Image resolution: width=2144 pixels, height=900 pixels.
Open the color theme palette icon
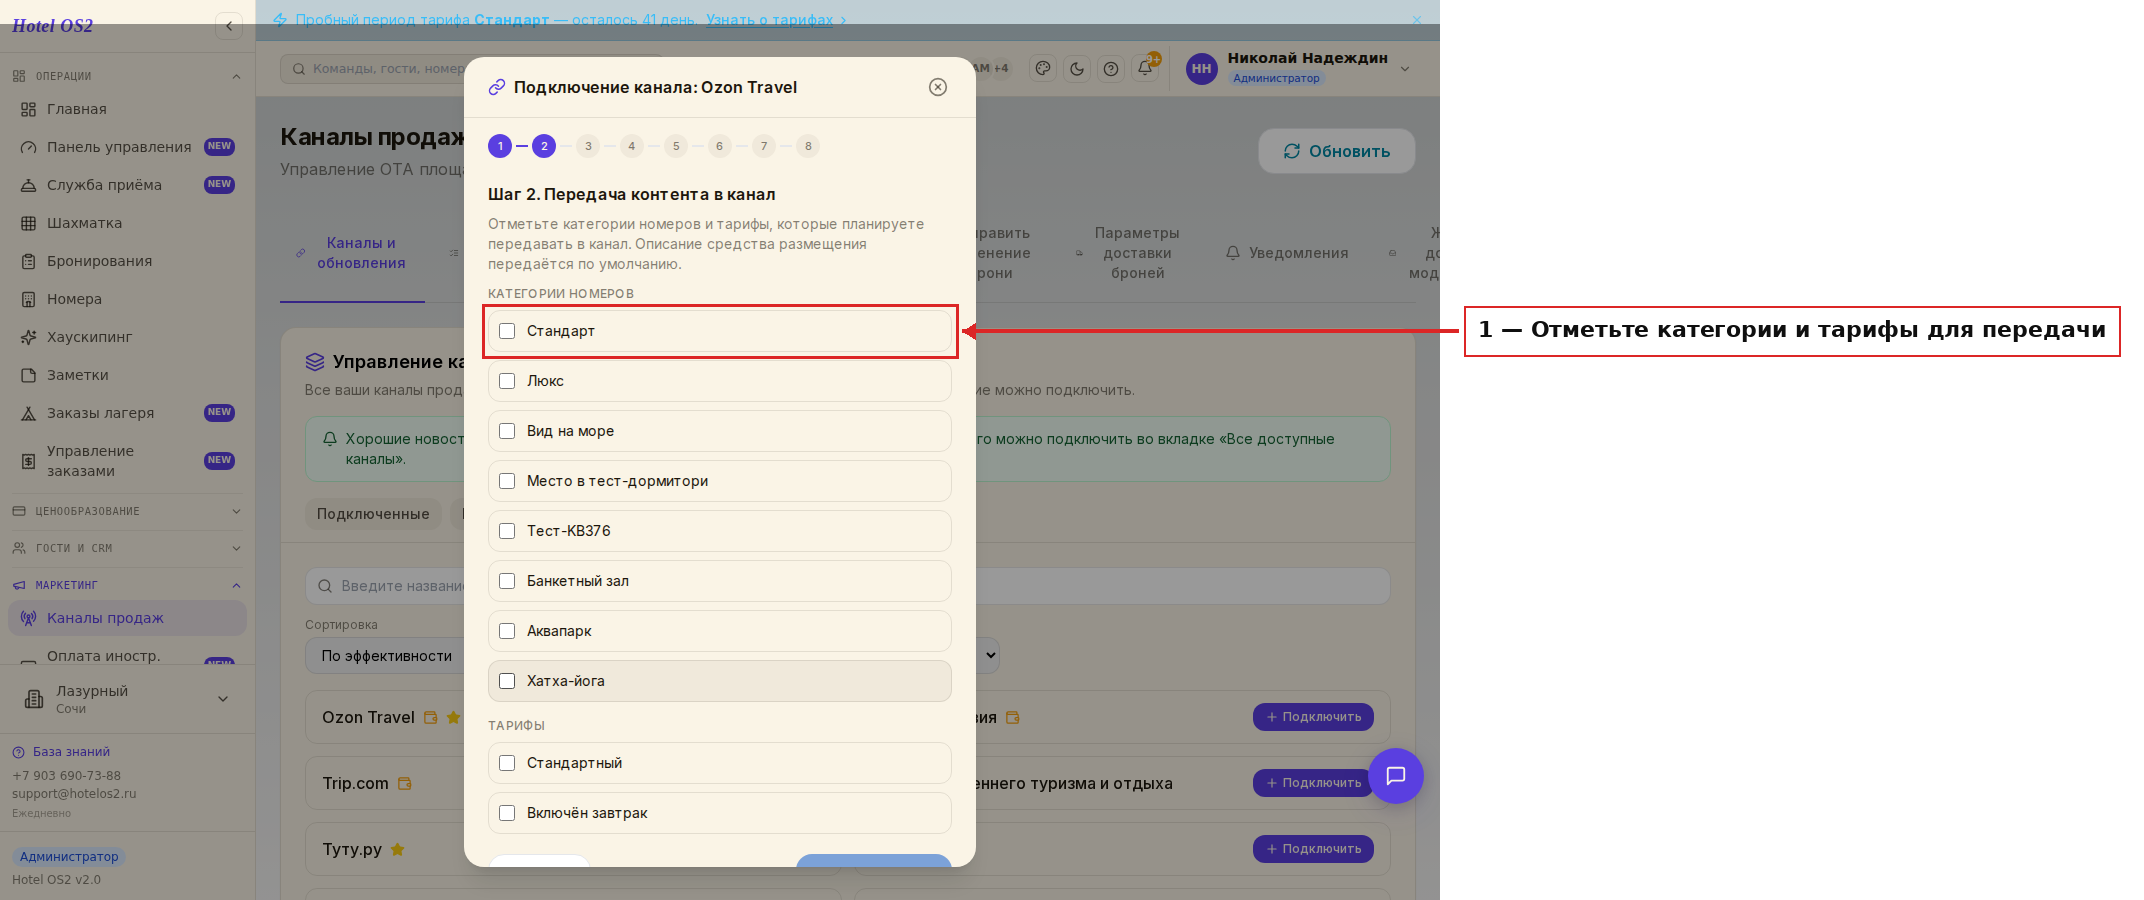pos(1043,69)
